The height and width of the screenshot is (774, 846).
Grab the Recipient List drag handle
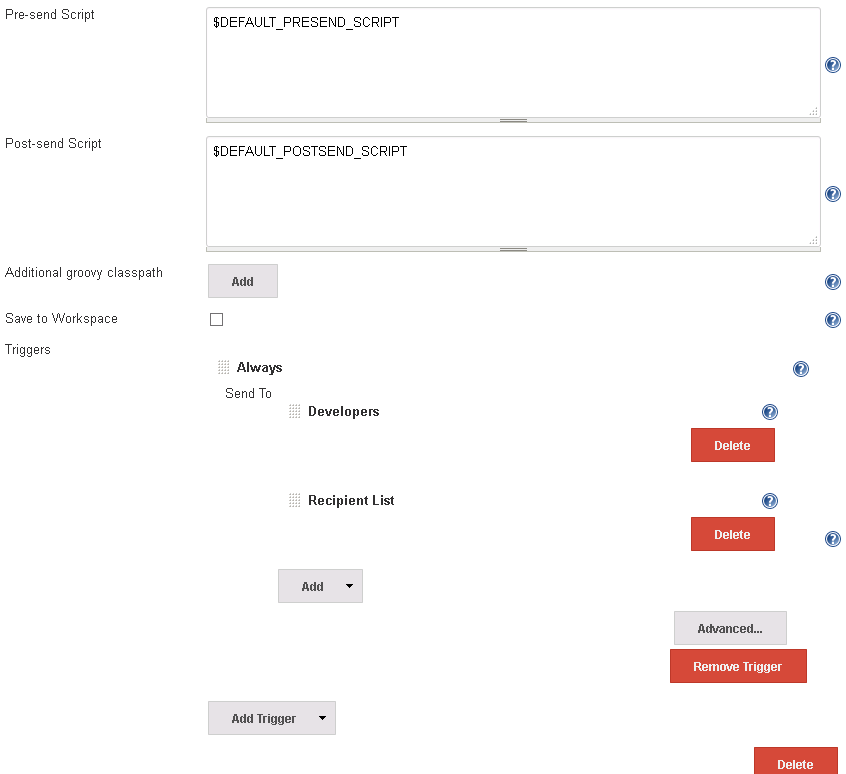(x=295, y=501)
